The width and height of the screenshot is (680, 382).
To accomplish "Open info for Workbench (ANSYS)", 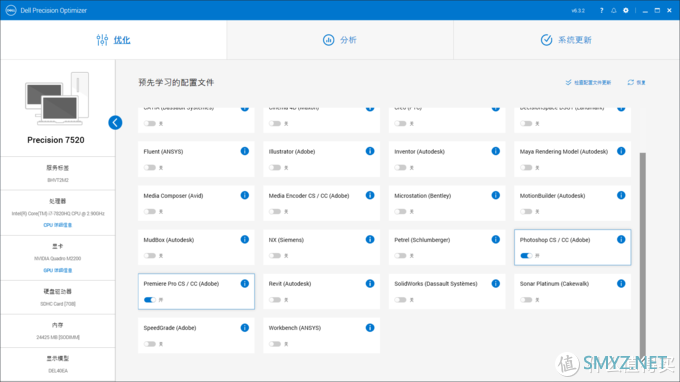I will (370, 328).
